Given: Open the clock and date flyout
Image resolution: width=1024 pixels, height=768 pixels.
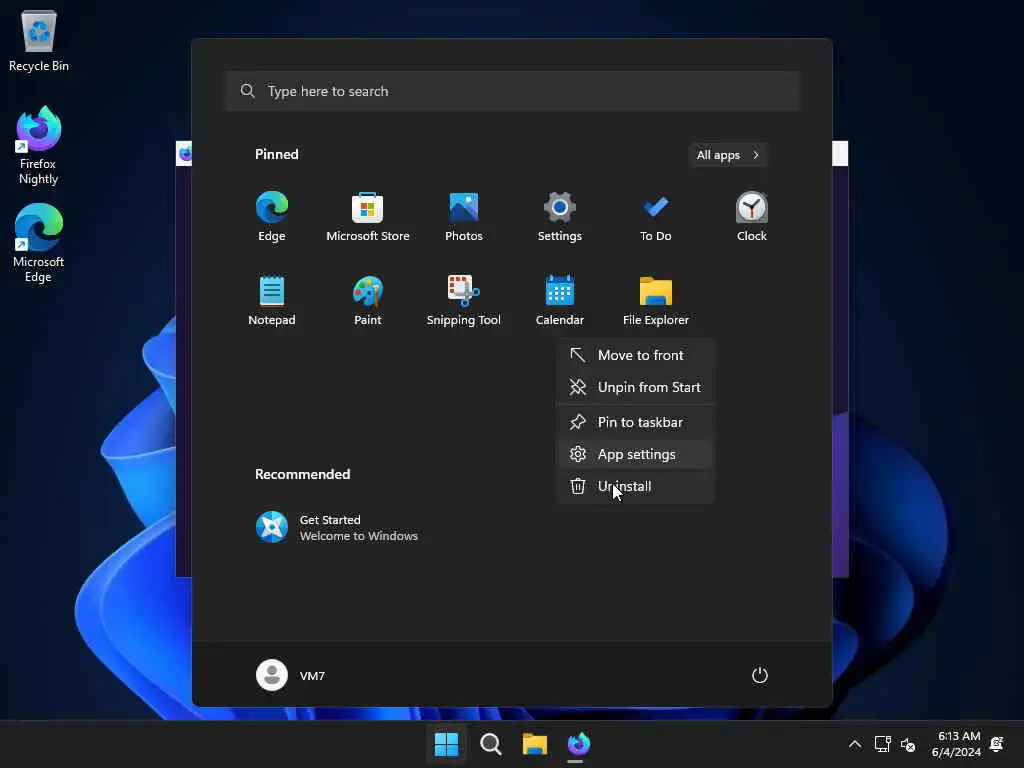Looking at the screenshot, I should click(x=956, y=744).
